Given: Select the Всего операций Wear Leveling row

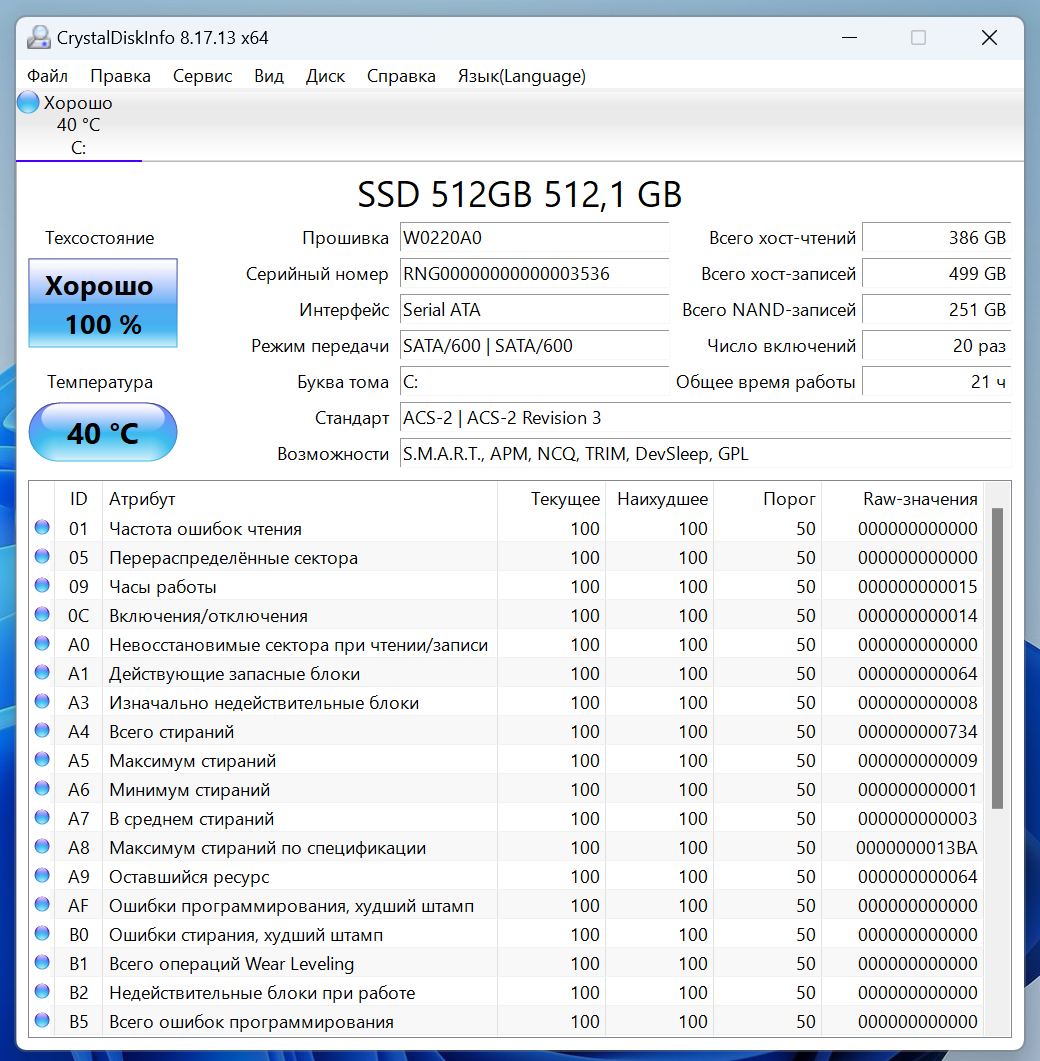Looking at the screenshot, I should pyautogui.click(x=507, y=964).
